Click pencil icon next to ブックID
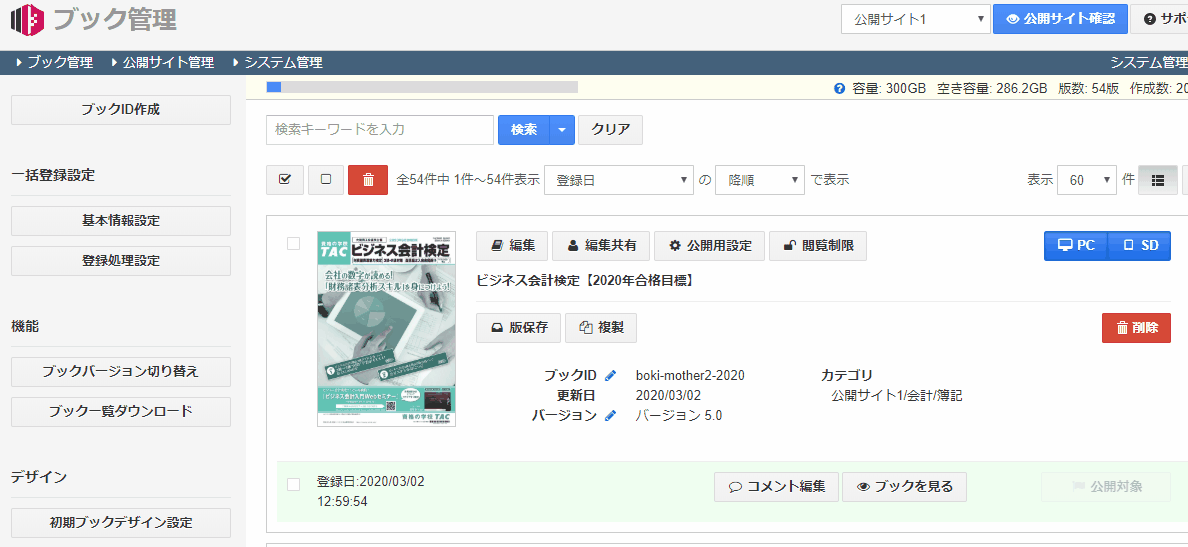 tap(611, 376)
